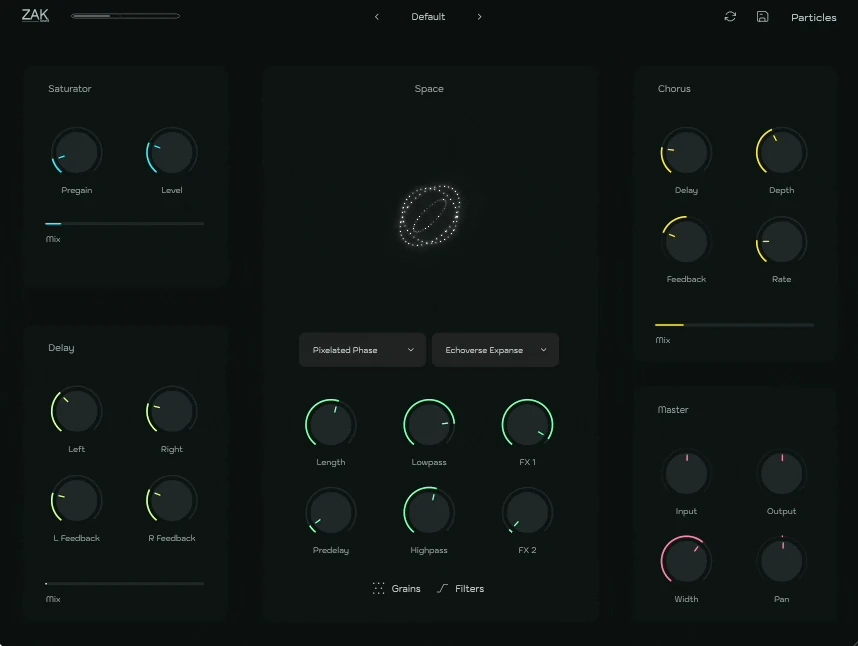Click the ZAK logo
Viewport: 858px width, 646px height.
tap(34, 15)
